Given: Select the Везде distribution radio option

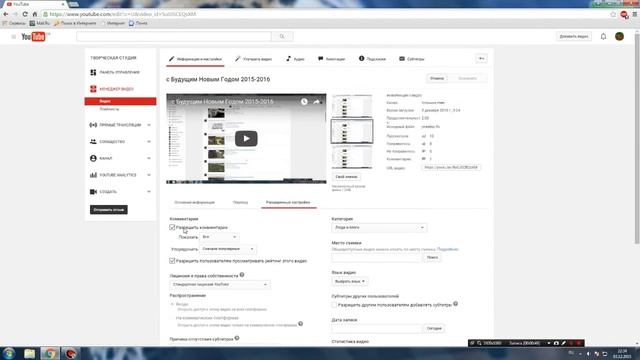Looking at the screenshot, I should pos(172,304).
